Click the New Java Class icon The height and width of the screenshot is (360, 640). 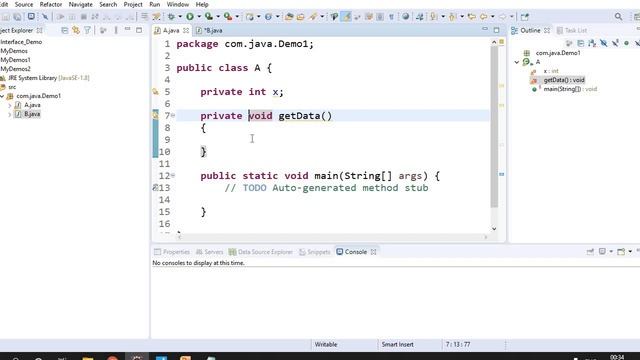click(x=268, y=17)
